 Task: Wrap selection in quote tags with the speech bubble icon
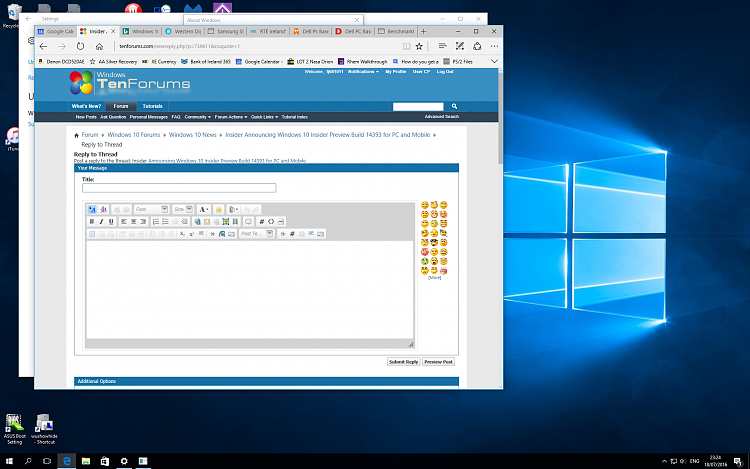click(x=248, y=221)
